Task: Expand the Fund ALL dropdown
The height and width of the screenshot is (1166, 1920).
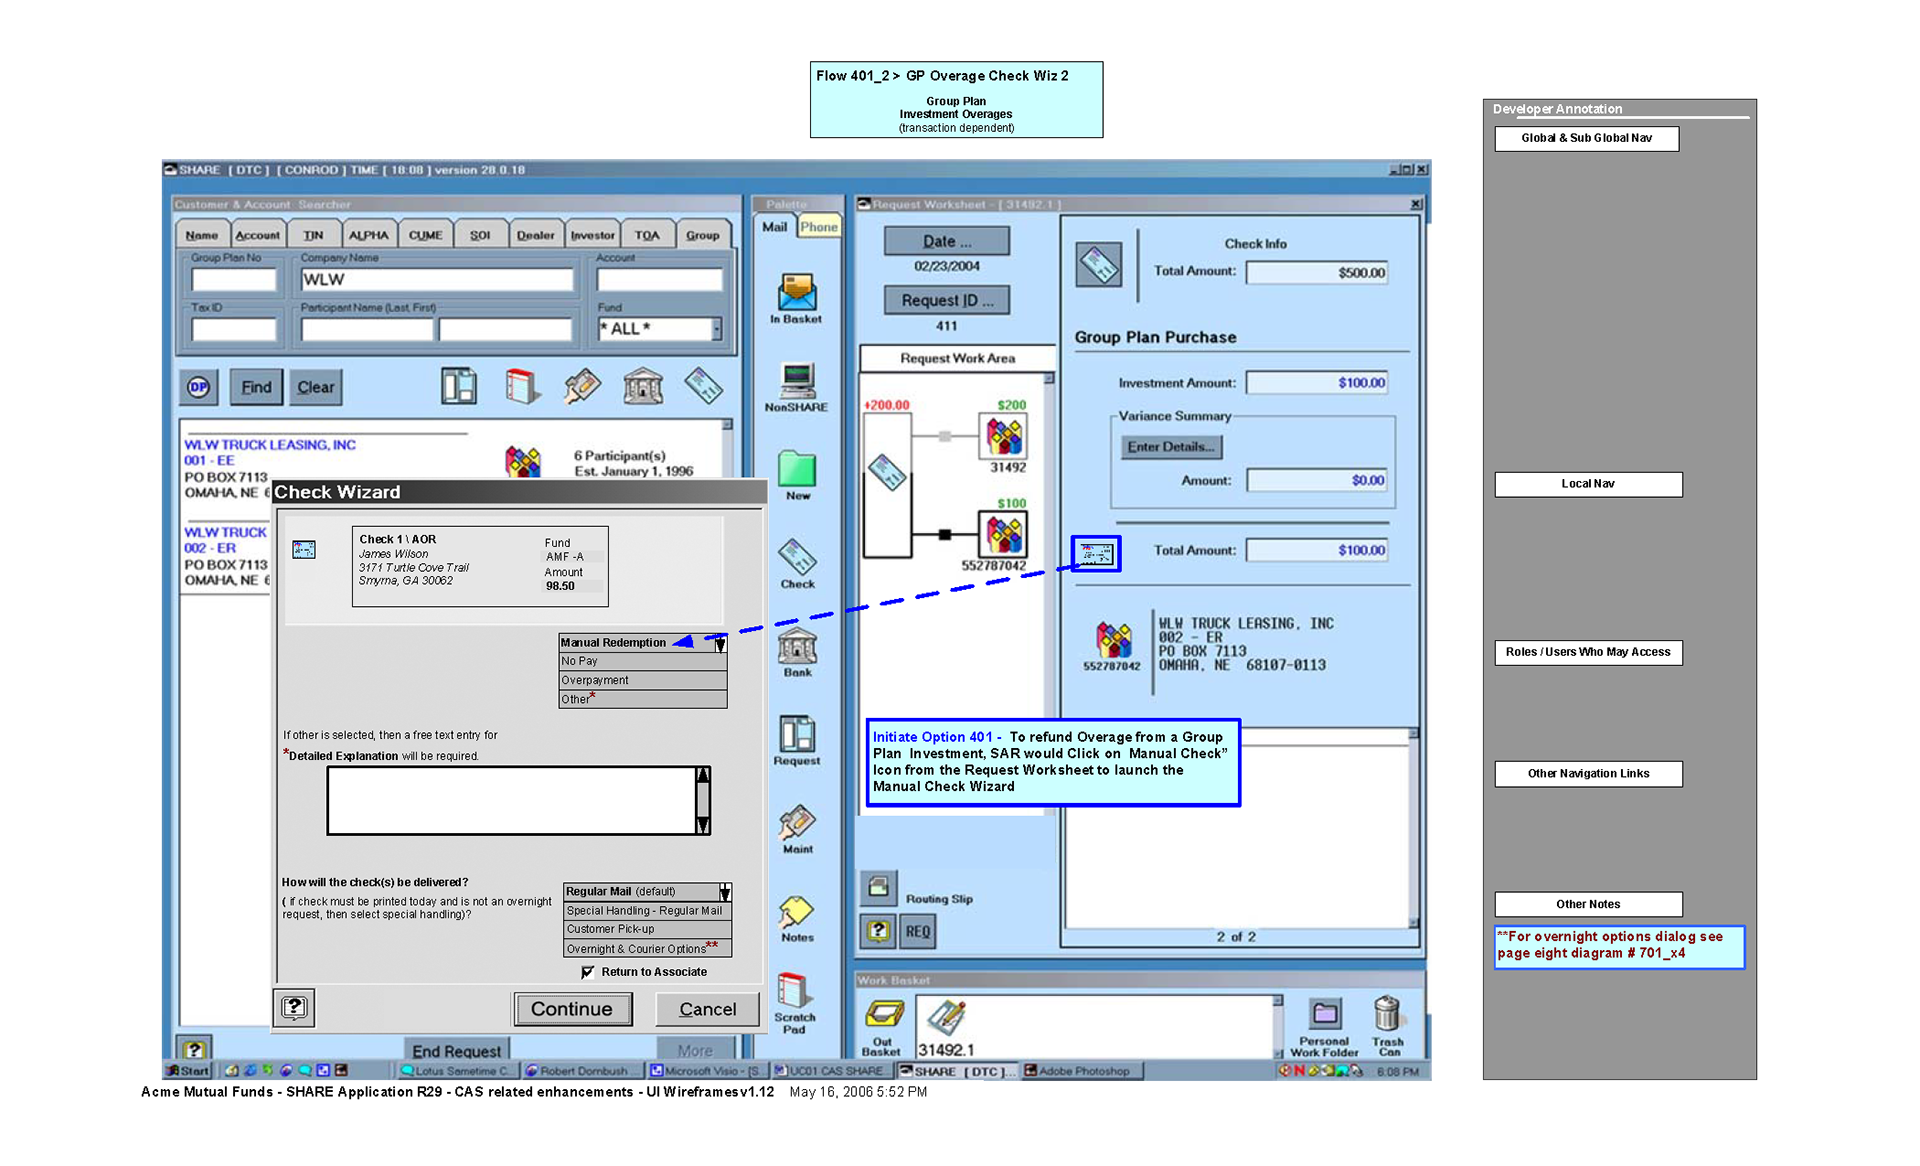Action: (x=716, y=329)
